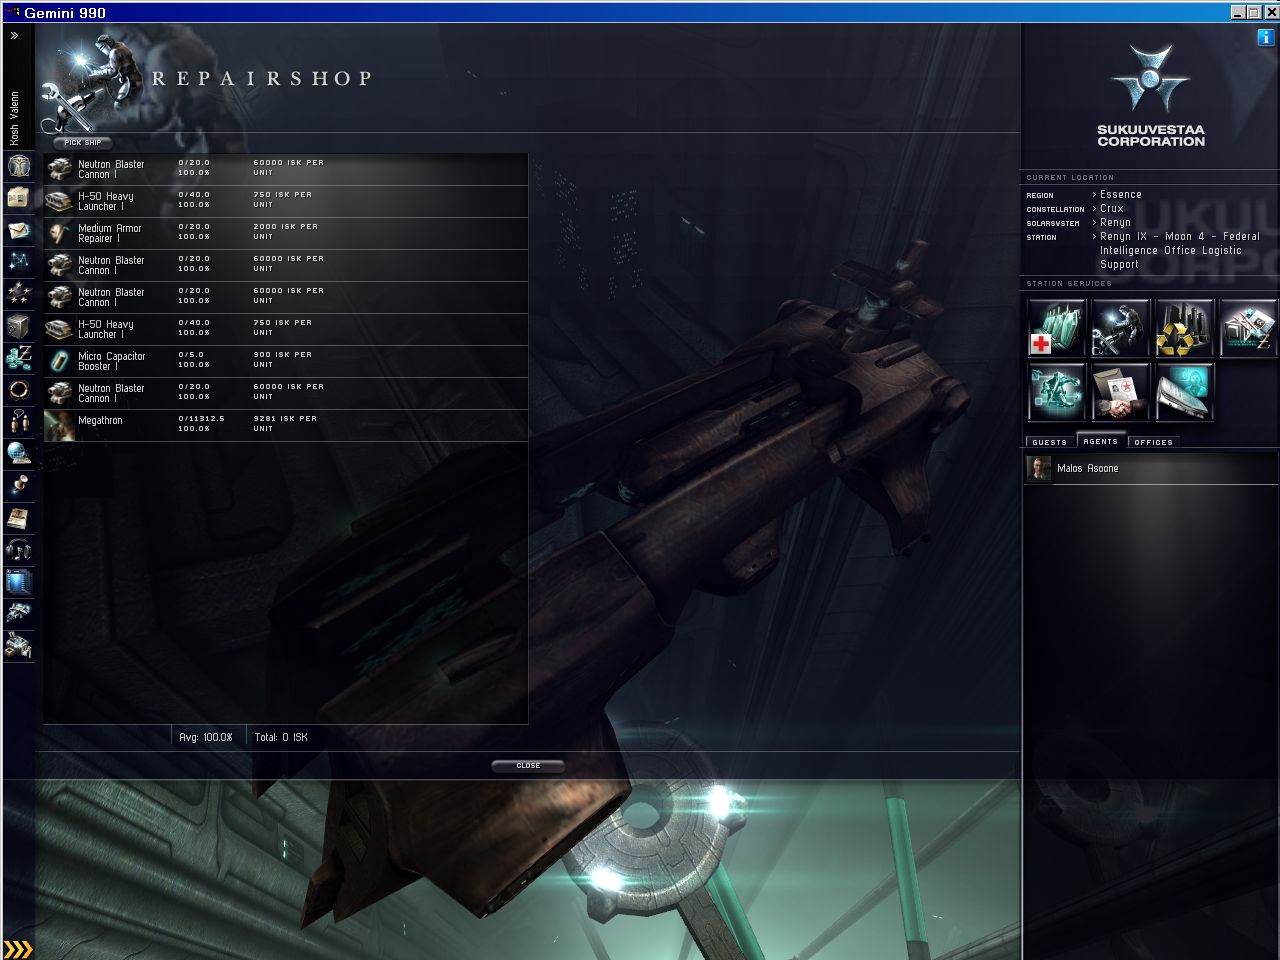
Task: Open the Renyn IX Moon 4 station link
Action: pyautogui.click(x=1180, y=251)
